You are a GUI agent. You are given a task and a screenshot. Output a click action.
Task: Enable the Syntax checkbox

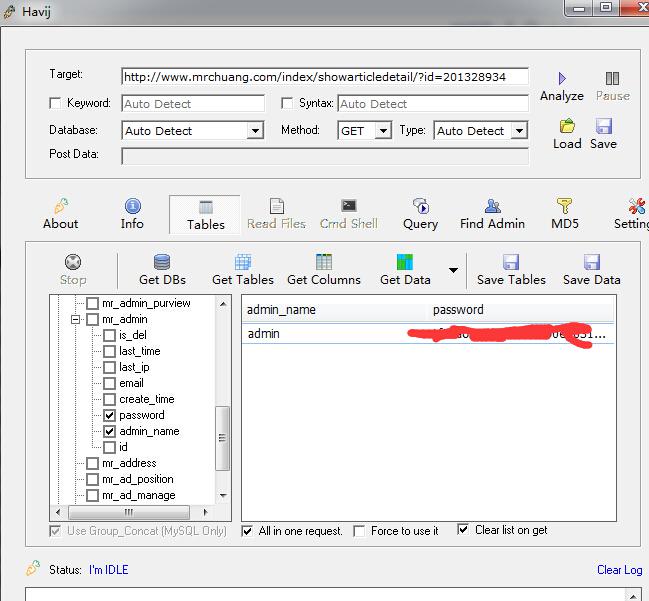point(287,103)
